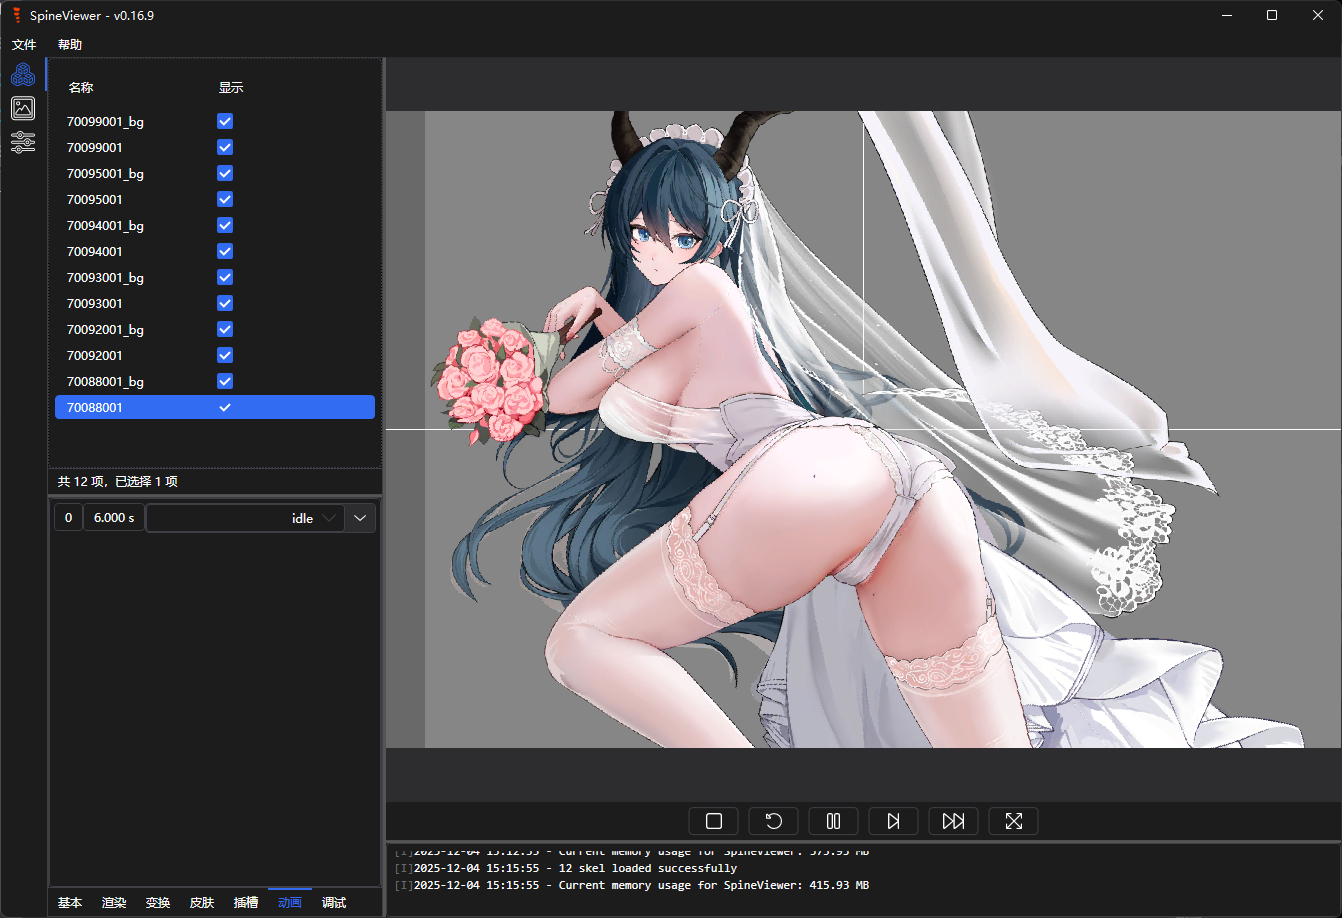Uncheck the selected 70088001 display checkbox

[x=225, y=407]
